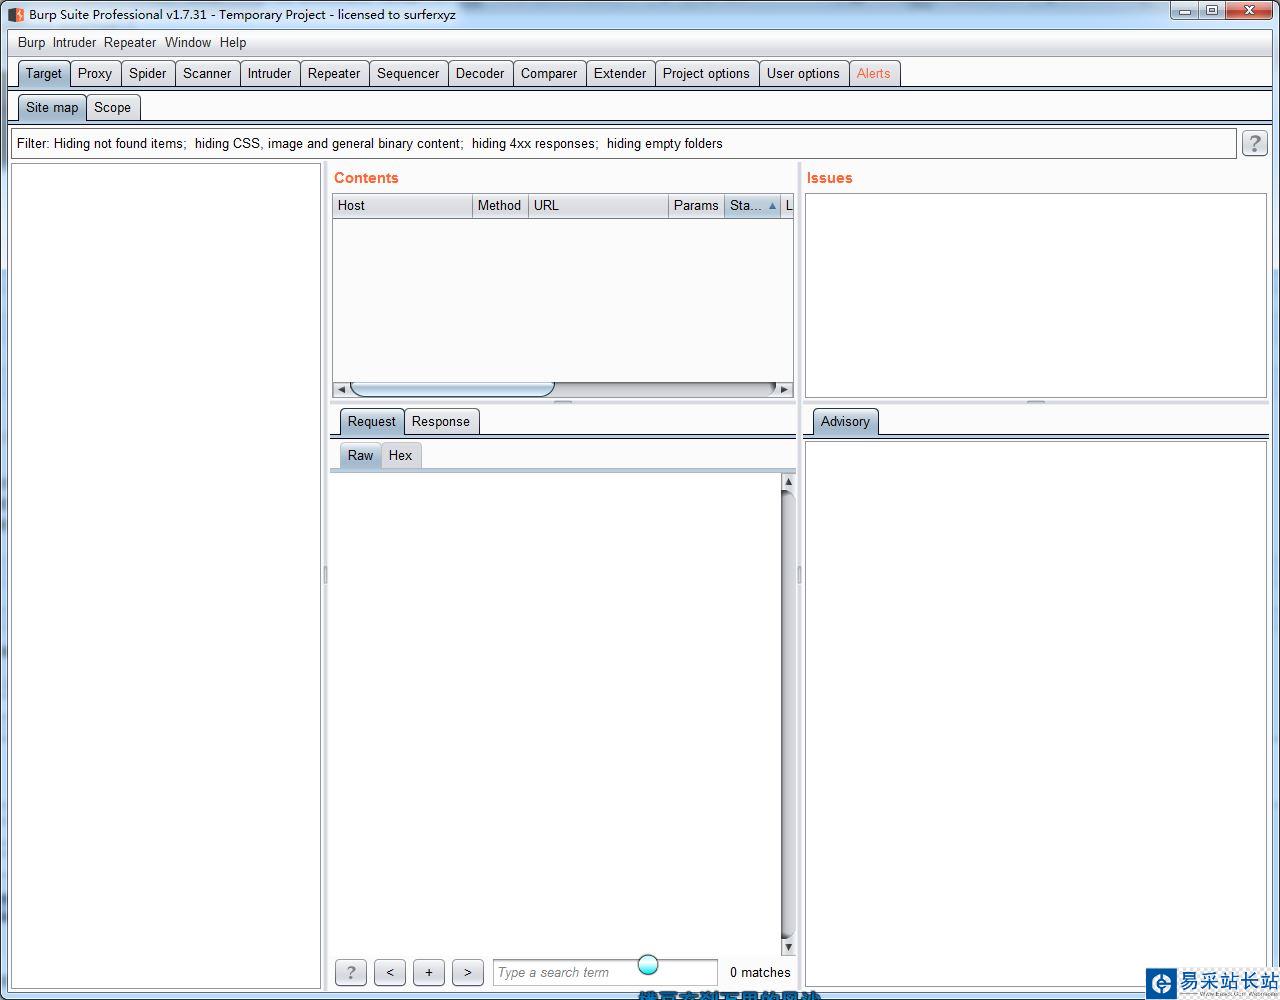Switch to the Extender tab

pos(620,73)
